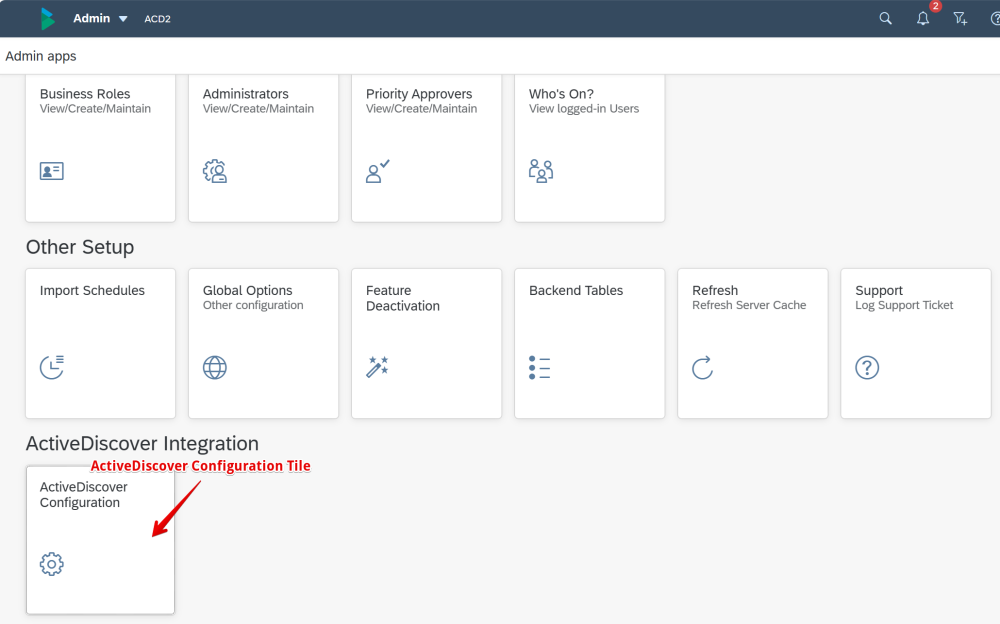Open the Feature Deactivation tile title
The image size is (1000, 624).
(402, 298)
